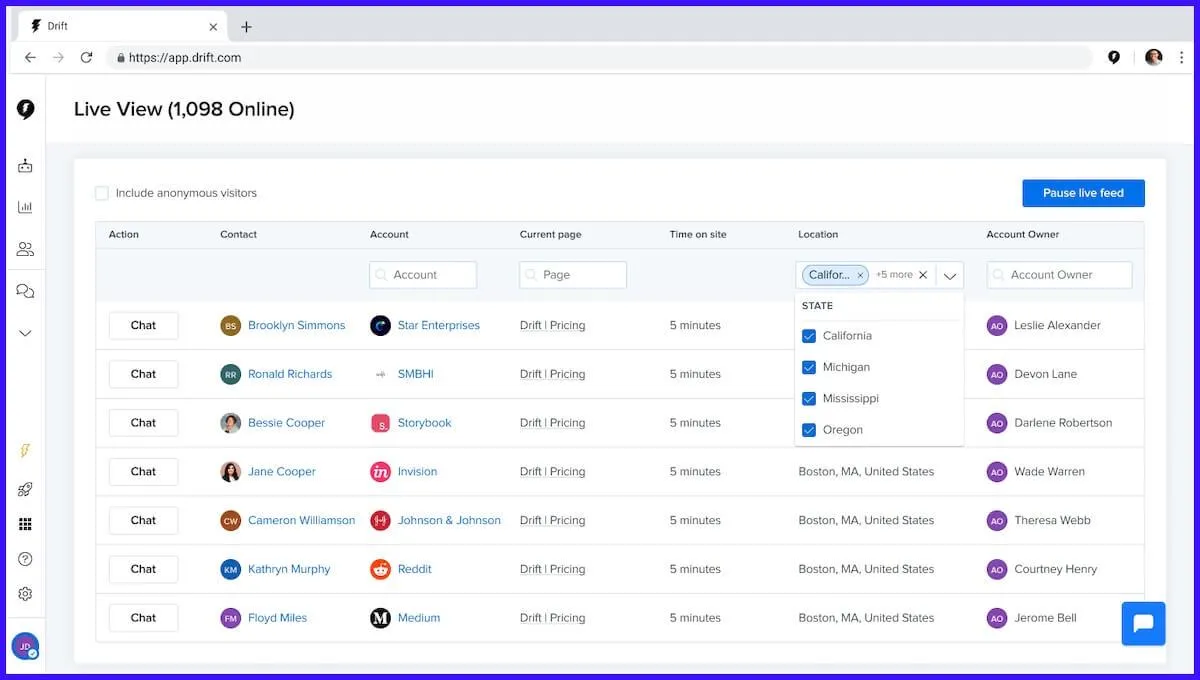The image size is (1200, 680).
Task: Open the blue chat widget button
Action: pyautogui.click(x=1143, y=623)
